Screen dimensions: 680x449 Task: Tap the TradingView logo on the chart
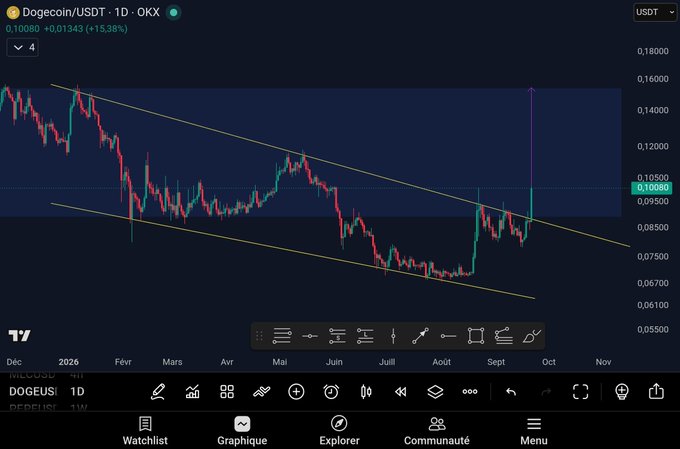point(20,335)
